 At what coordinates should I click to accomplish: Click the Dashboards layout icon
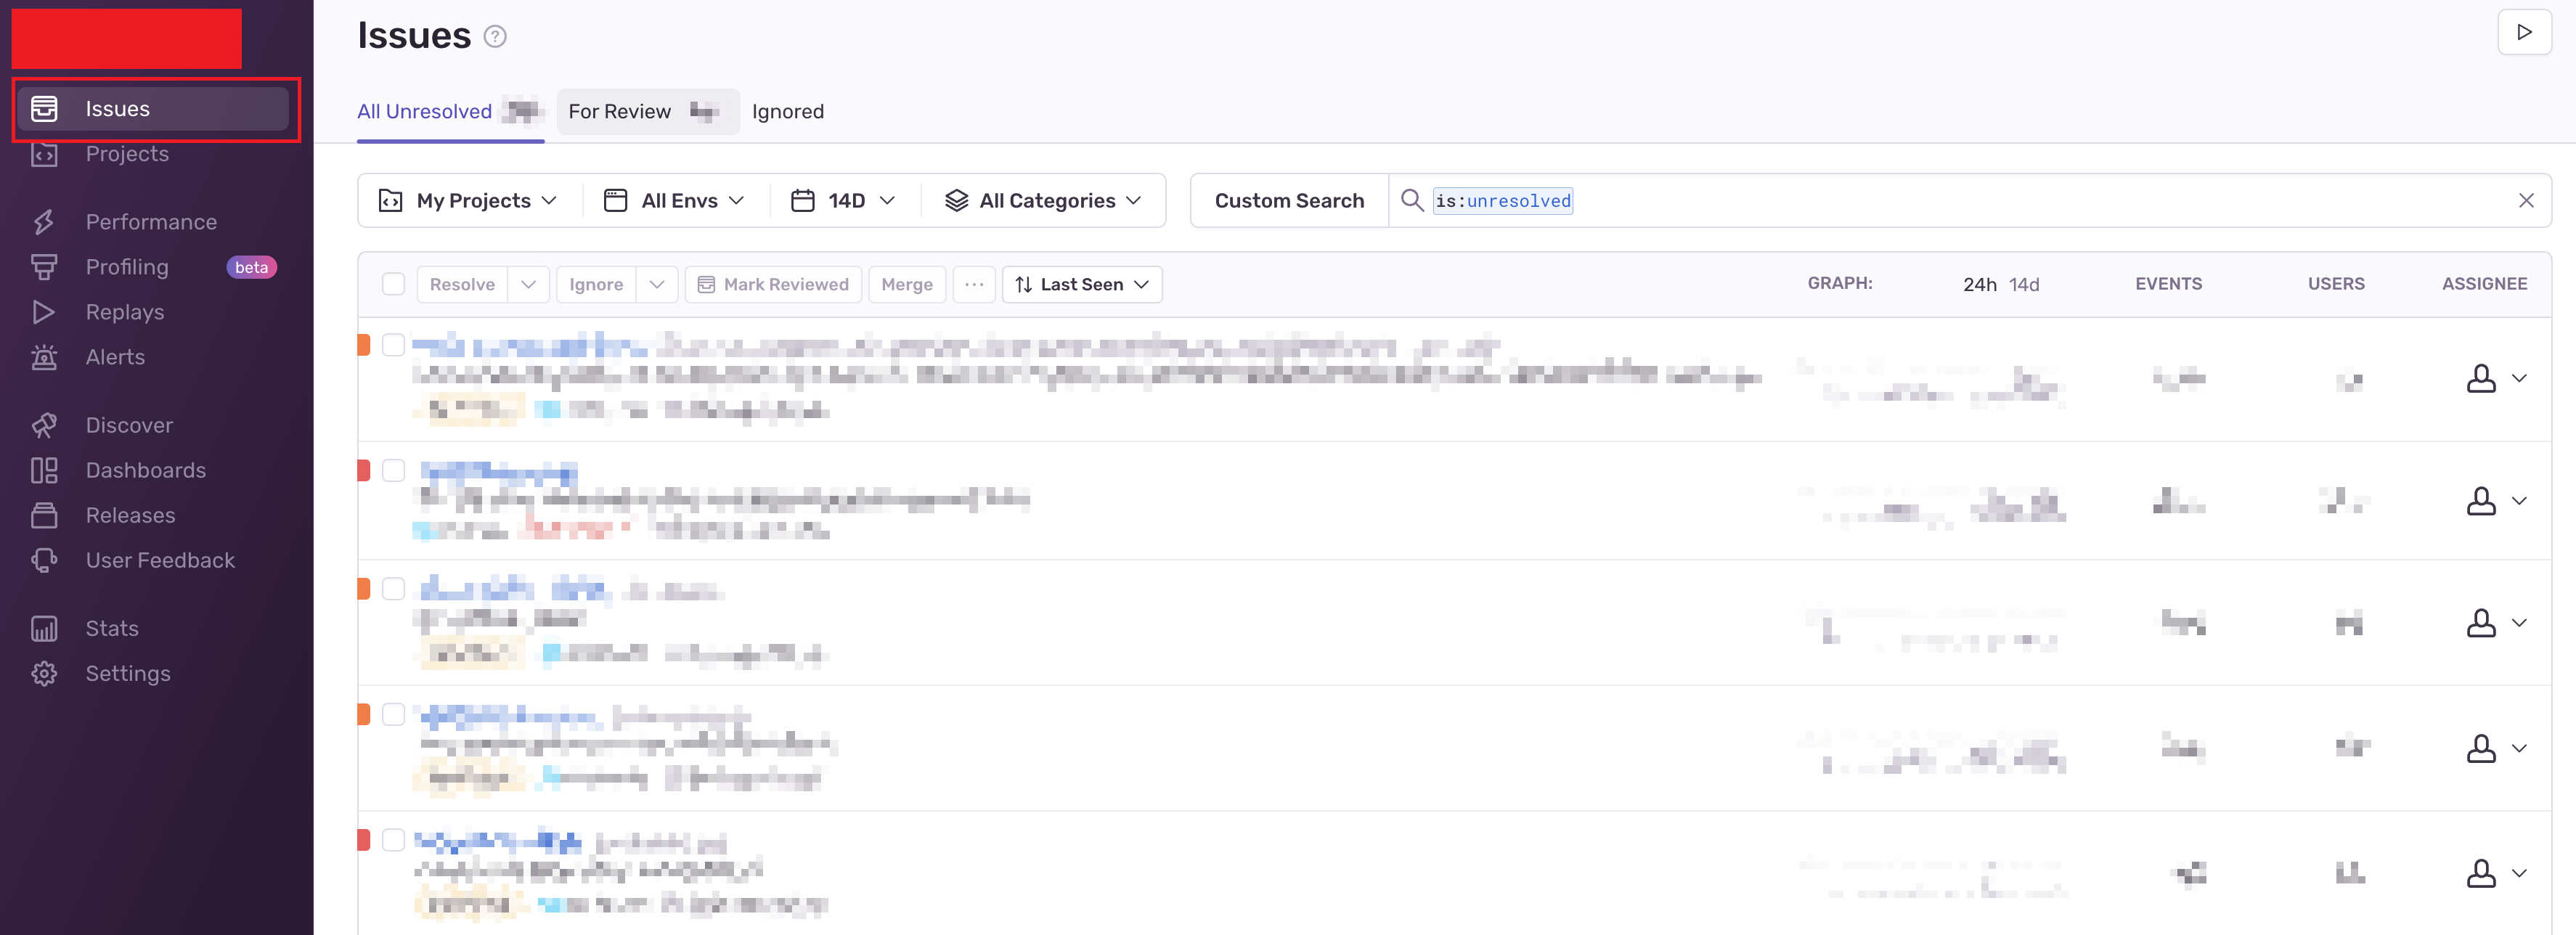coord(44,470)
